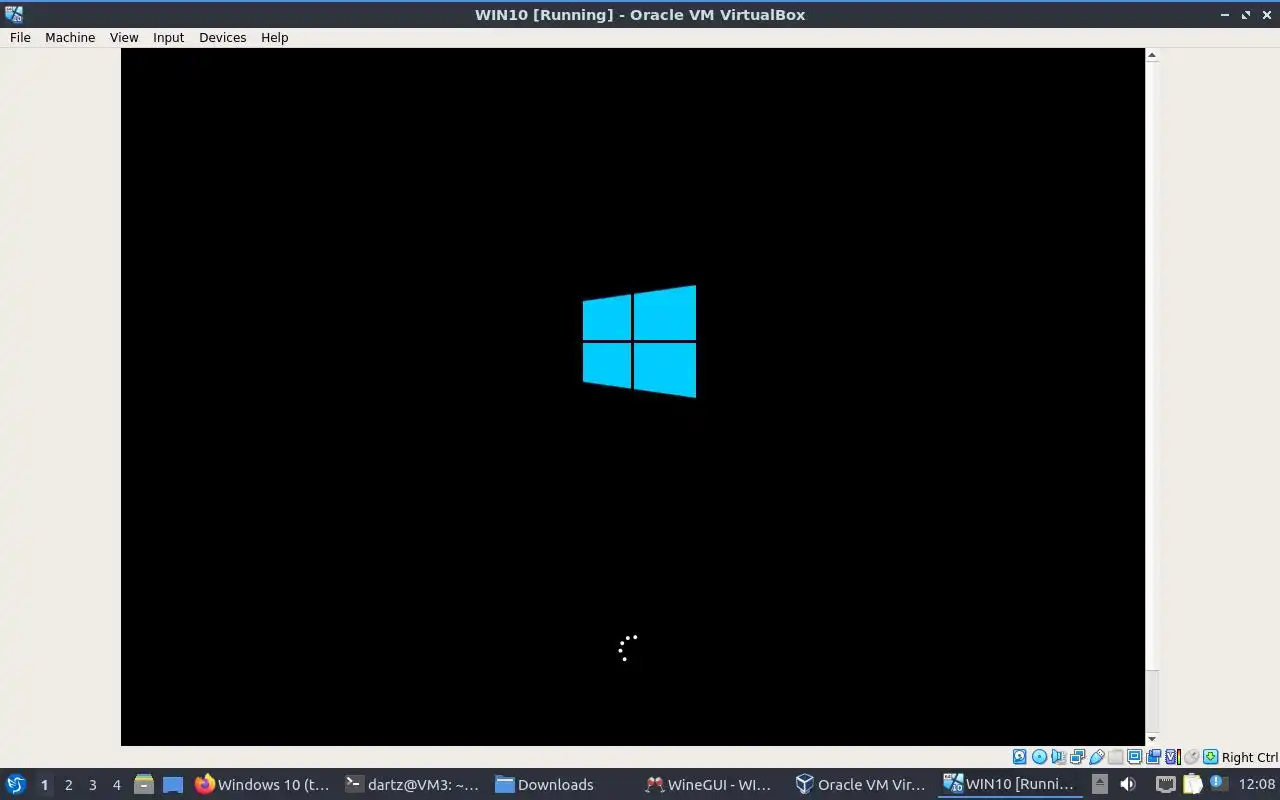Open the Input menu

tap(168, 37)
